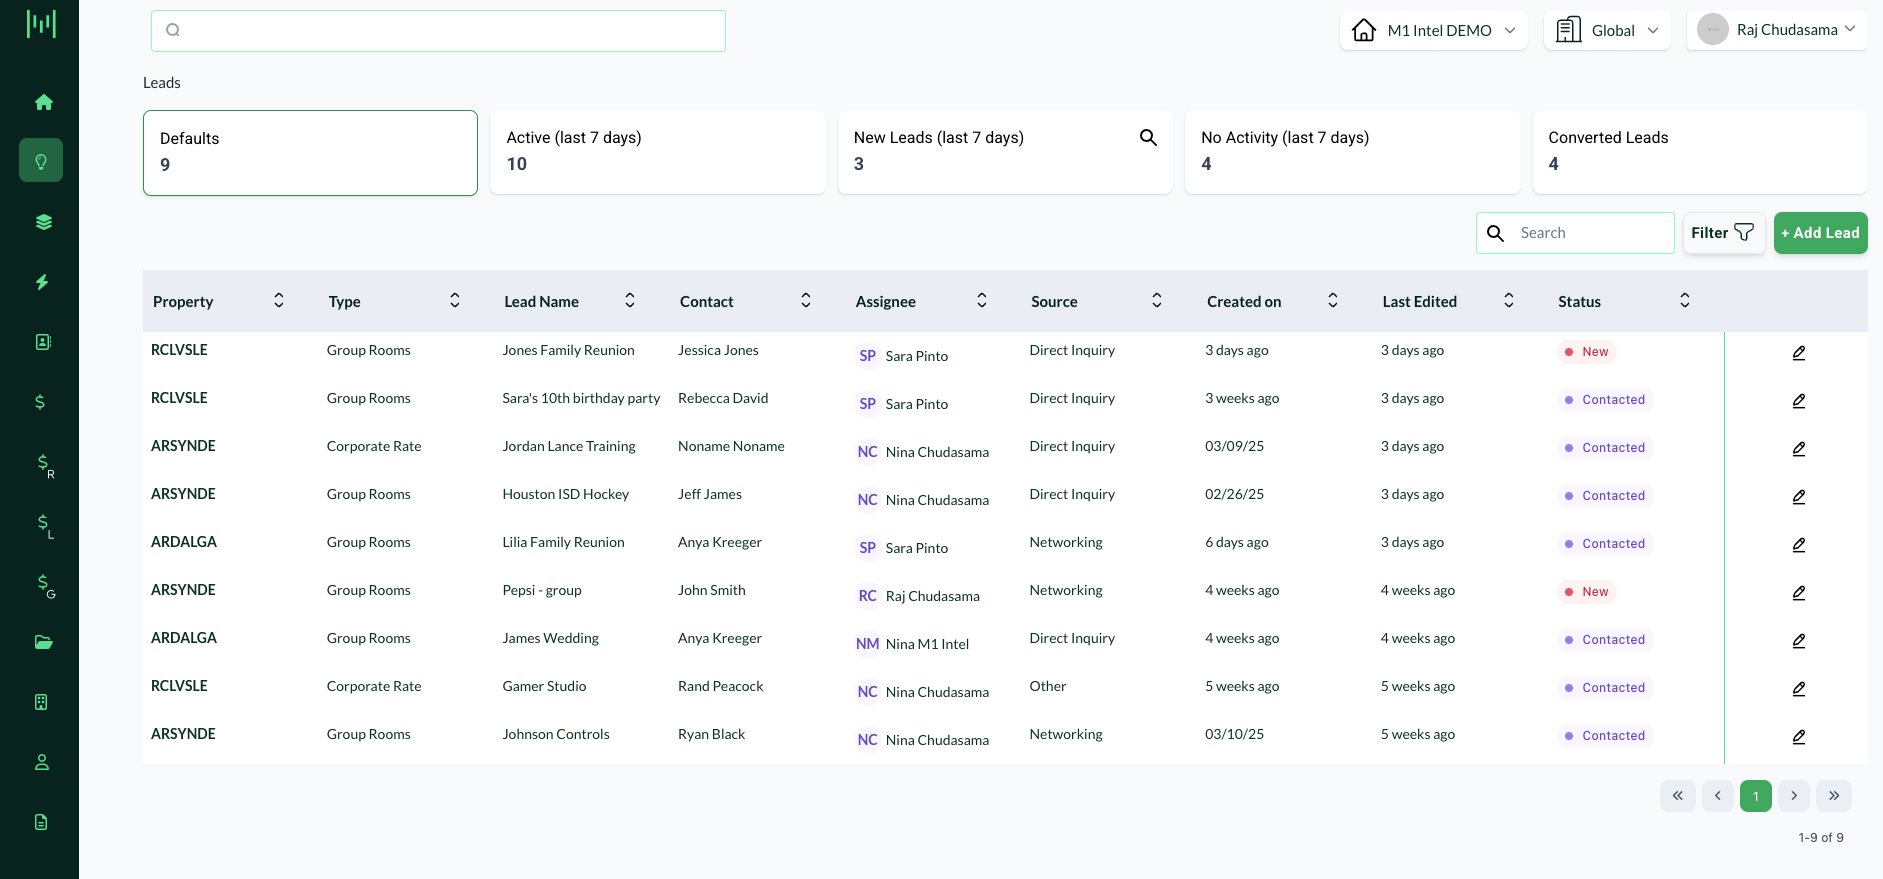This screenshot has width=1883, height=879.
Task: Click magnifier icon on New Leads card
Action: tap(1148, 138)
